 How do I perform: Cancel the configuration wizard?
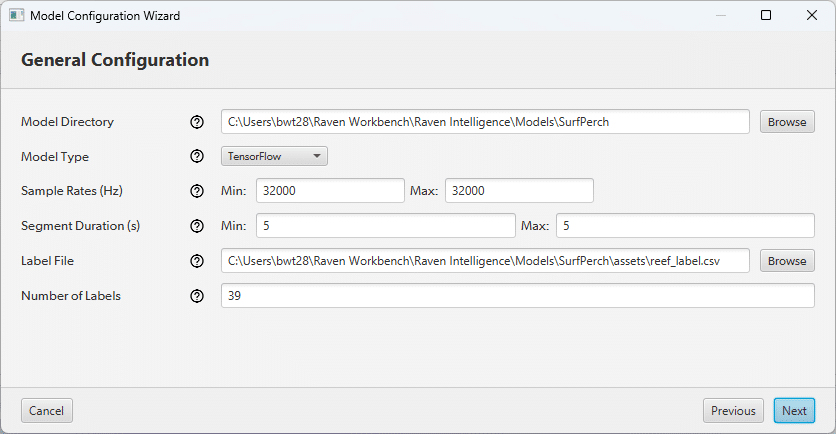47,411
